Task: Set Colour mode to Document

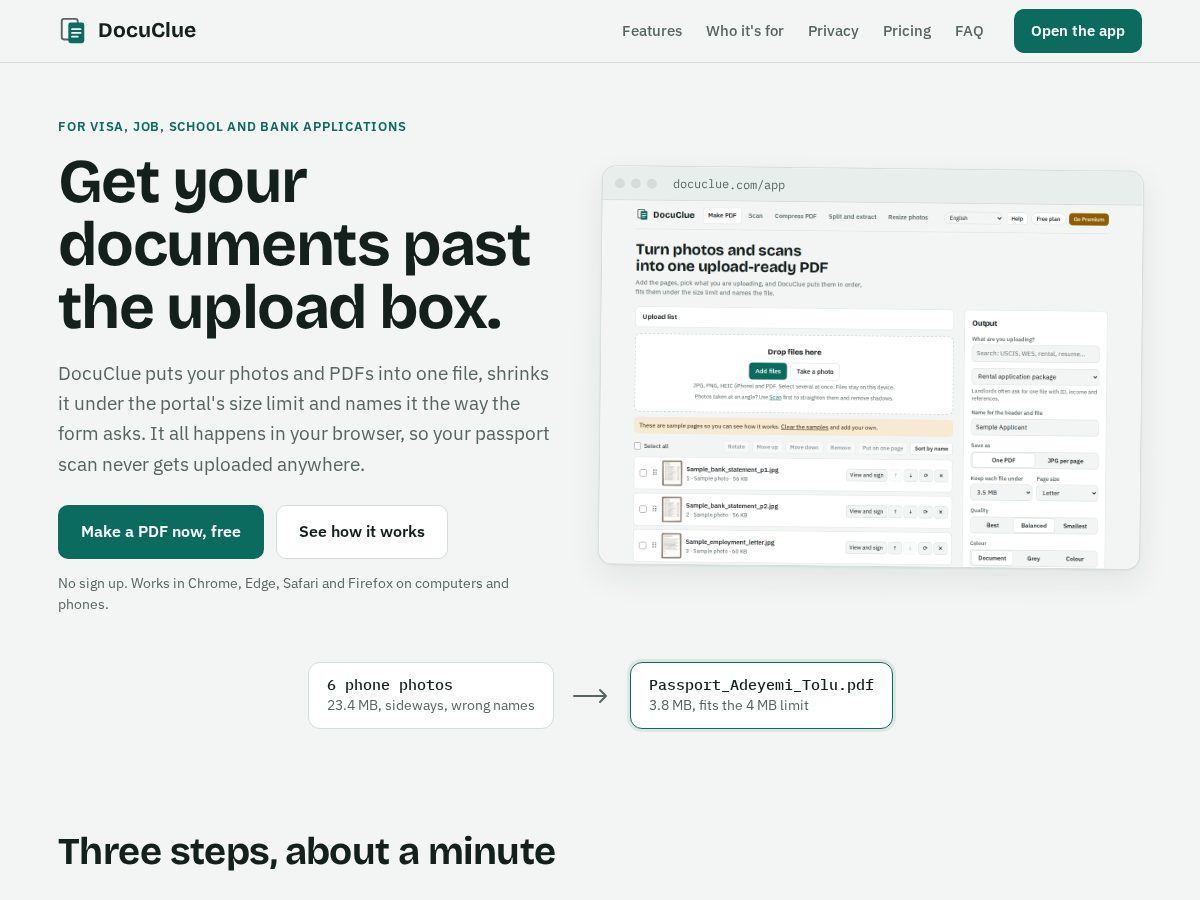Action: 992,558
